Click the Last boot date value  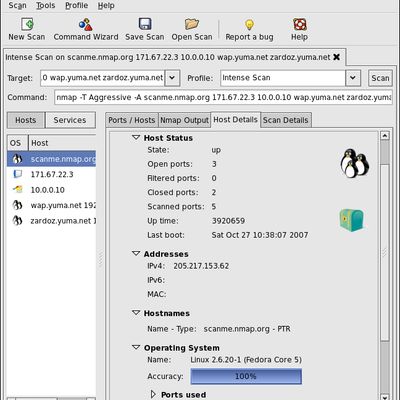click(260, 235)
